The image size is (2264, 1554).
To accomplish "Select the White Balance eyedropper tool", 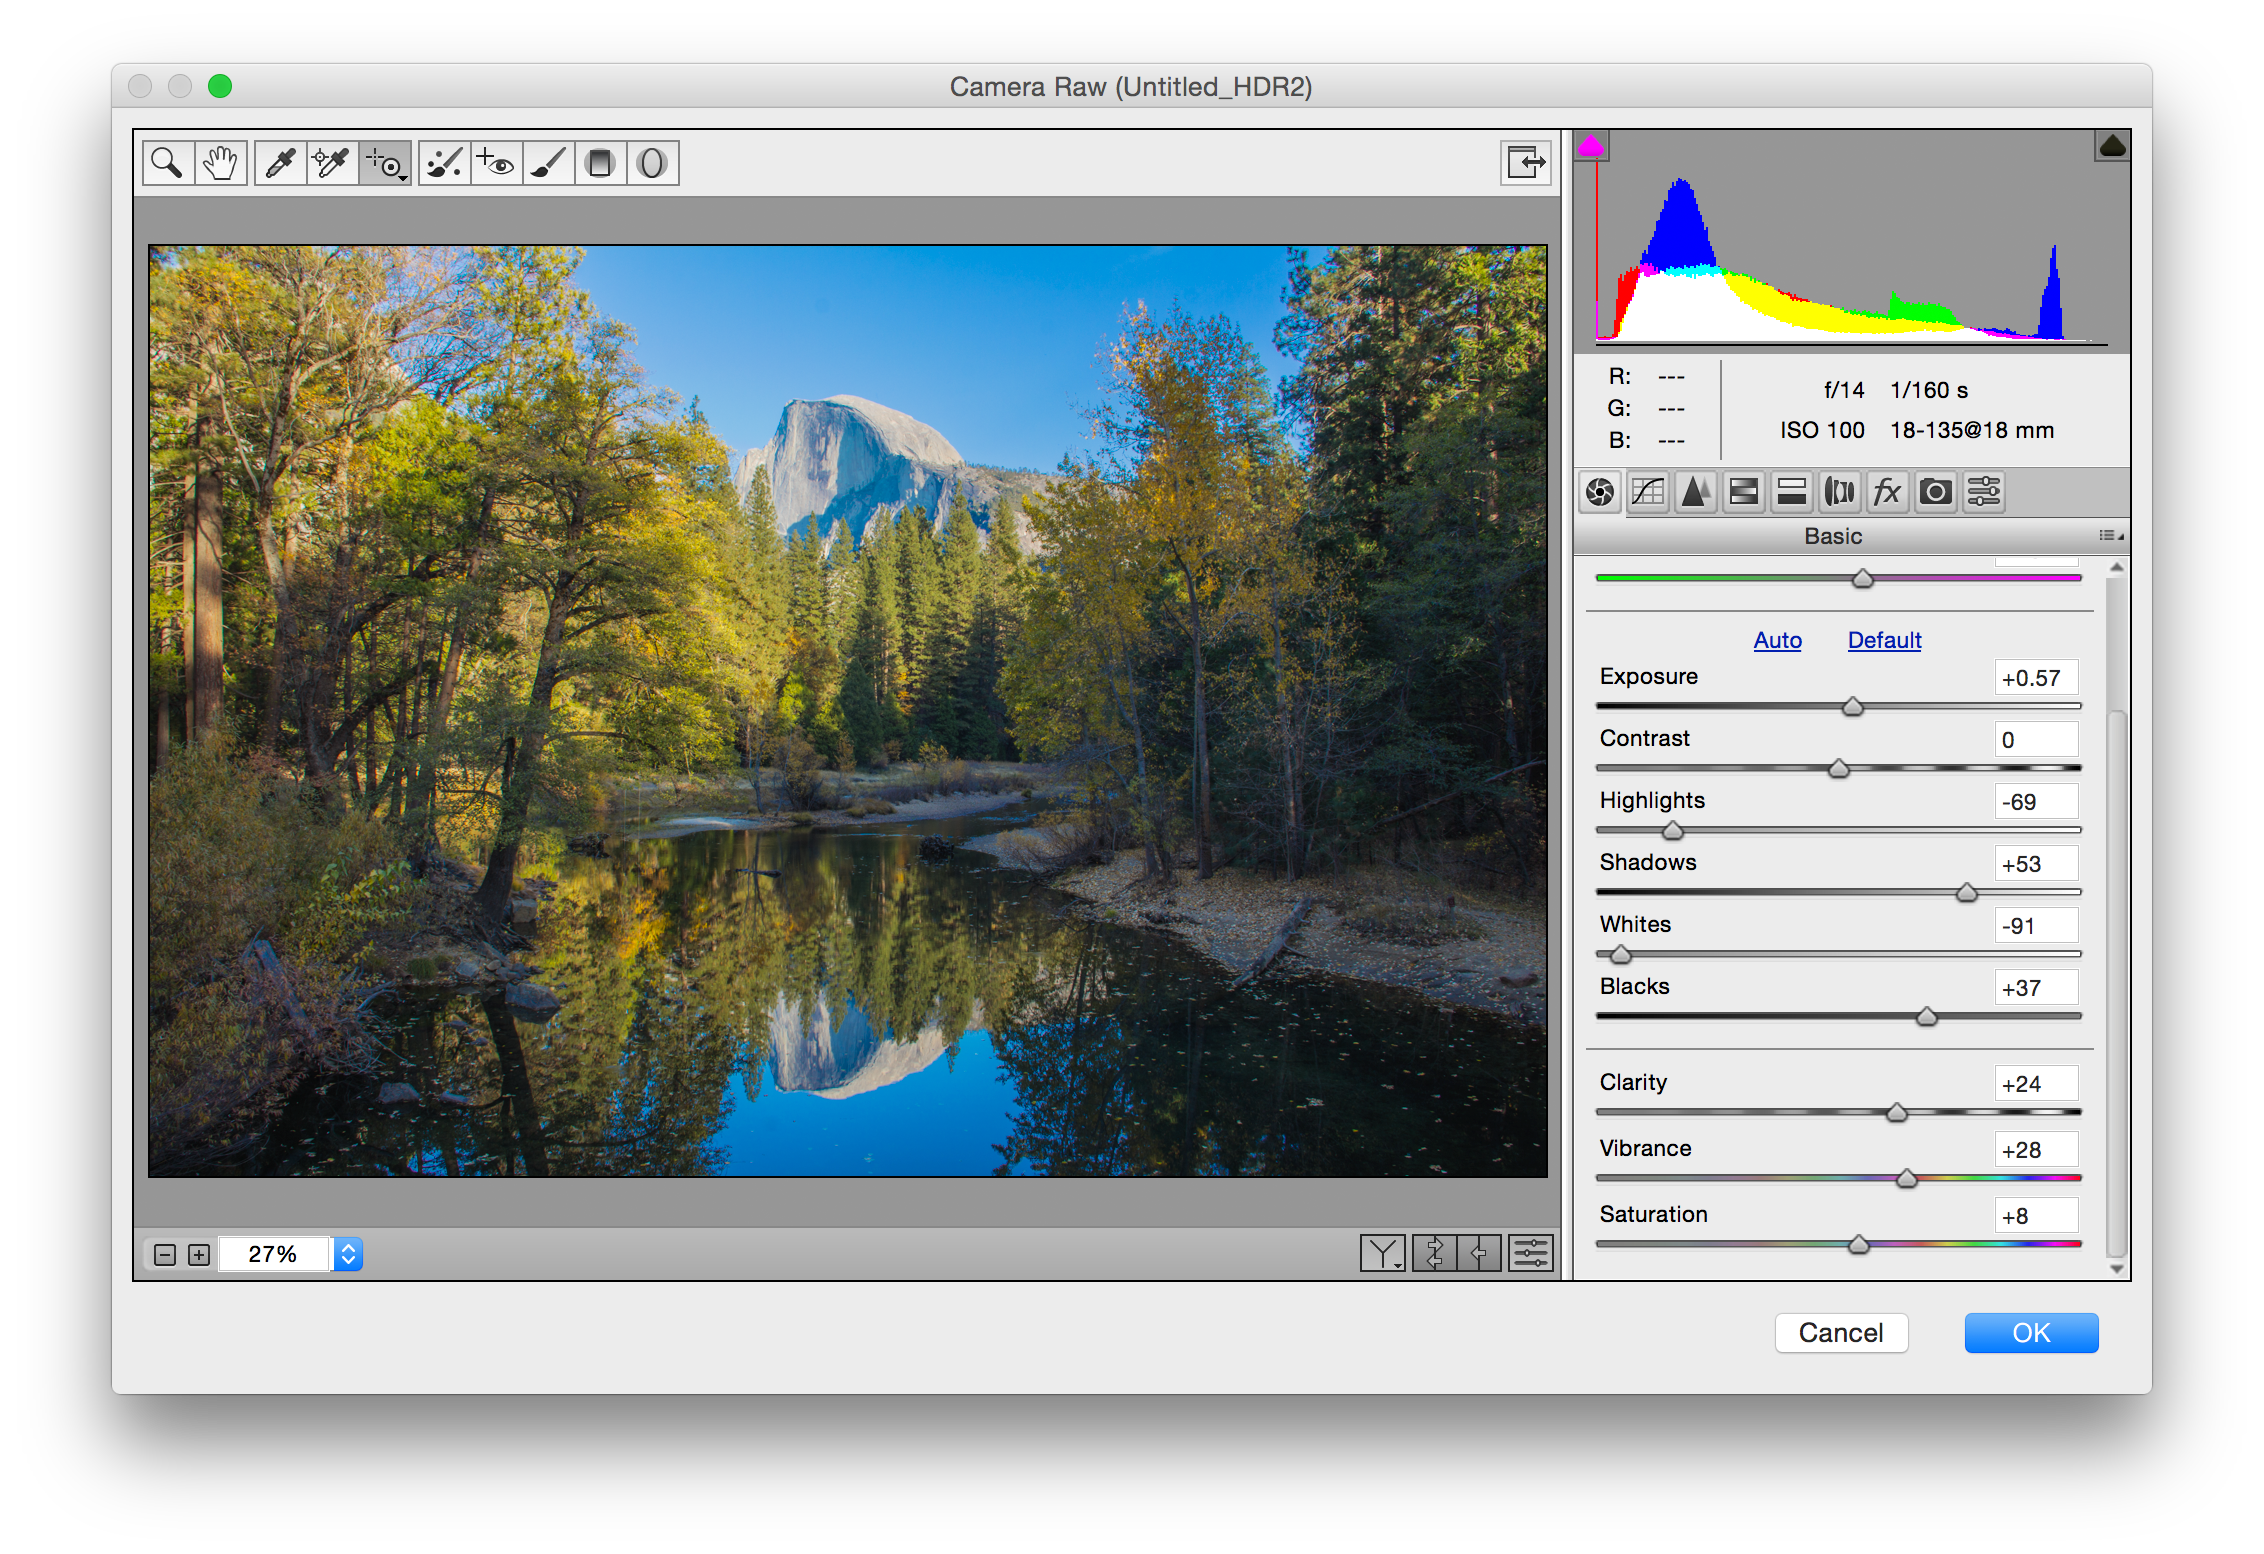I will 281,163.
